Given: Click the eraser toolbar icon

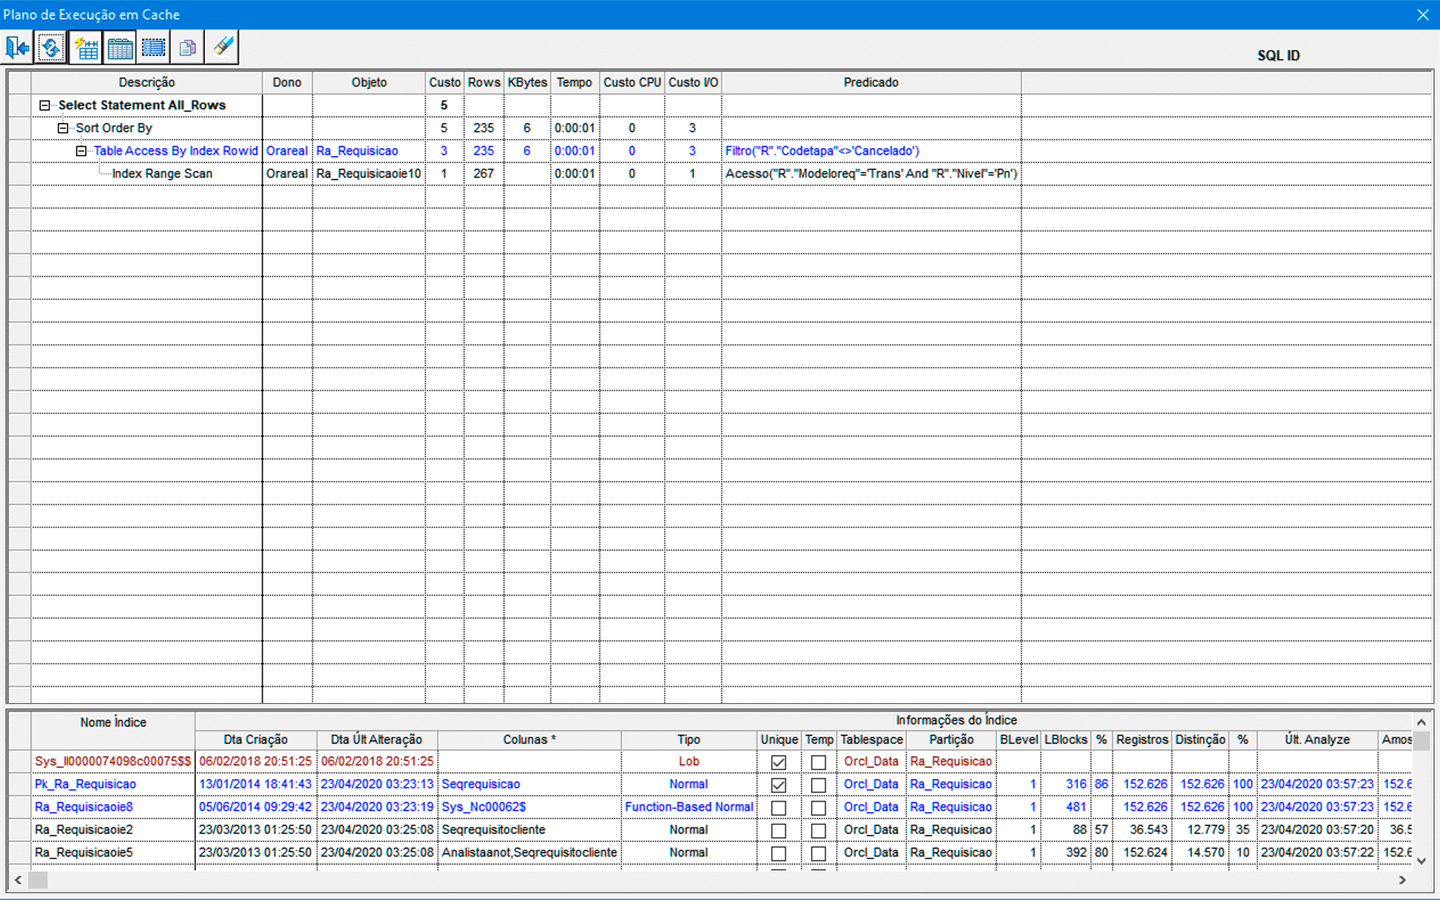Looking at the screenshot, I should tap(222, 46).
